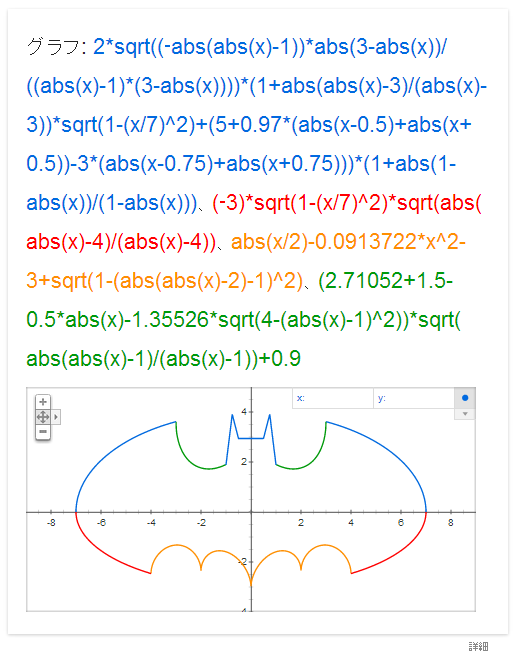Zoom out with the graph minus button
The width and height of the screenshot is (518, 662).
(43, 432)
